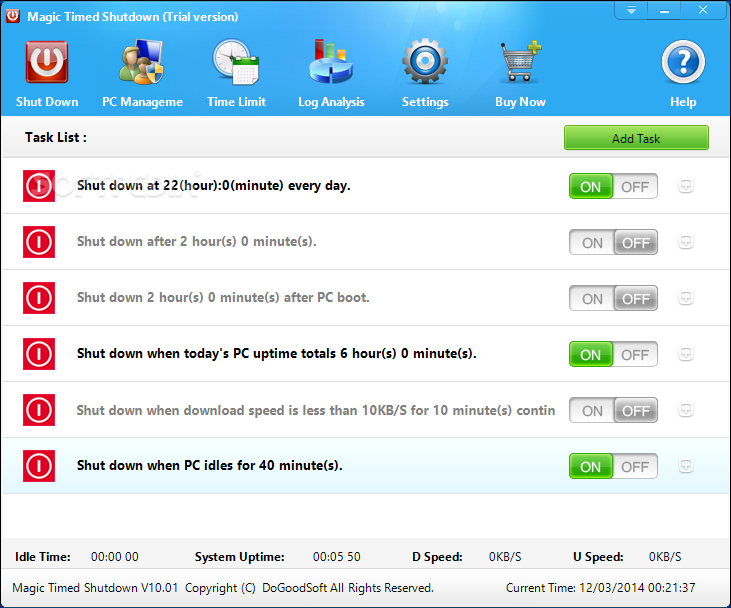The height and width of the screenshot is (608, 731).
Task: Click the U Speed value 0KB/S
Action: (x=665, y=557)
